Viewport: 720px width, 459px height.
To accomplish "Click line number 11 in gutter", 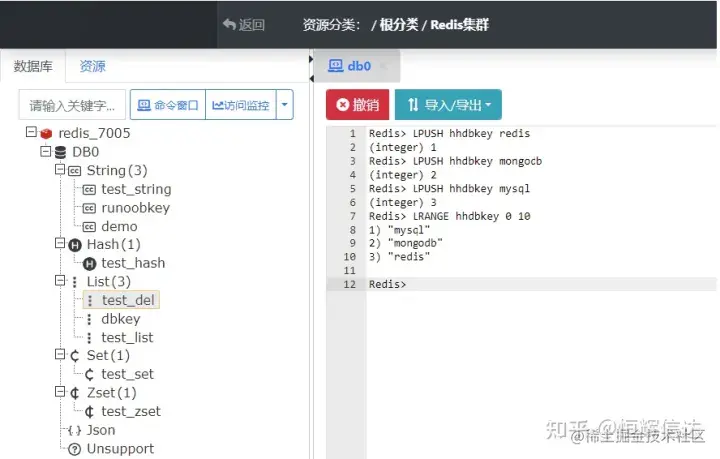I will pyautogui.click(x=350, y=270).
